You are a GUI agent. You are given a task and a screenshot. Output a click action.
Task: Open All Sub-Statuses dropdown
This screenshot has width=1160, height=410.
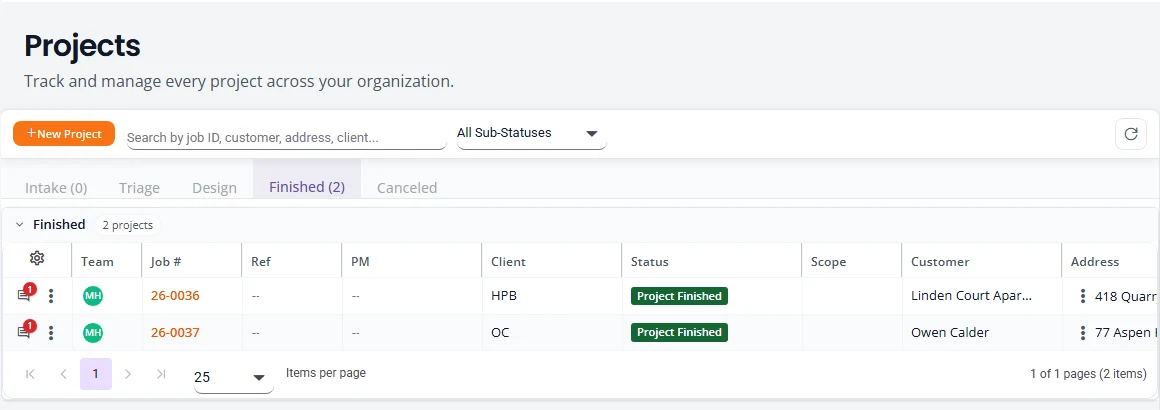[531, 134]
